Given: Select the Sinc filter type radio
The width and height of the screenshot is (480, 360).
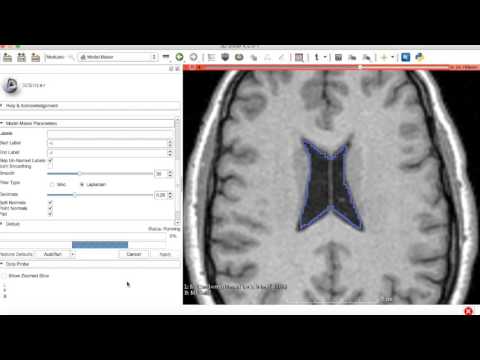Looking at the screenshot, I should 52,184.
